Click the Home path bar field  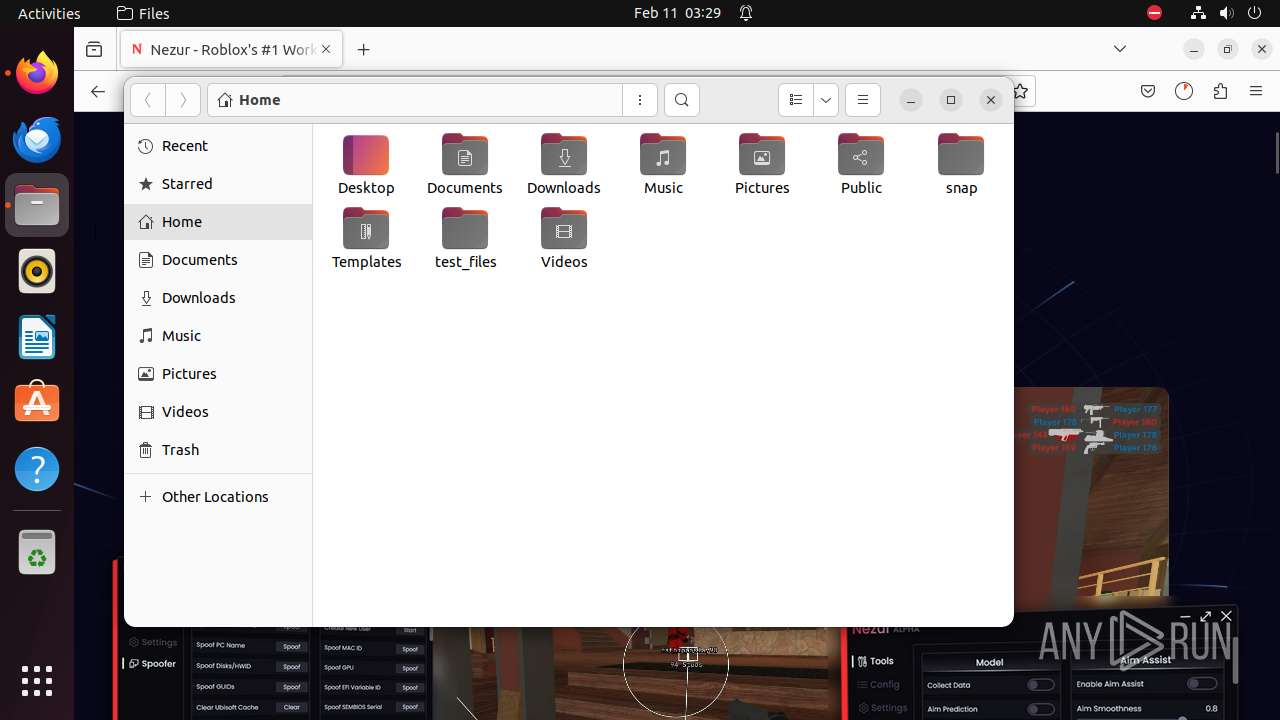click(415, 100)
